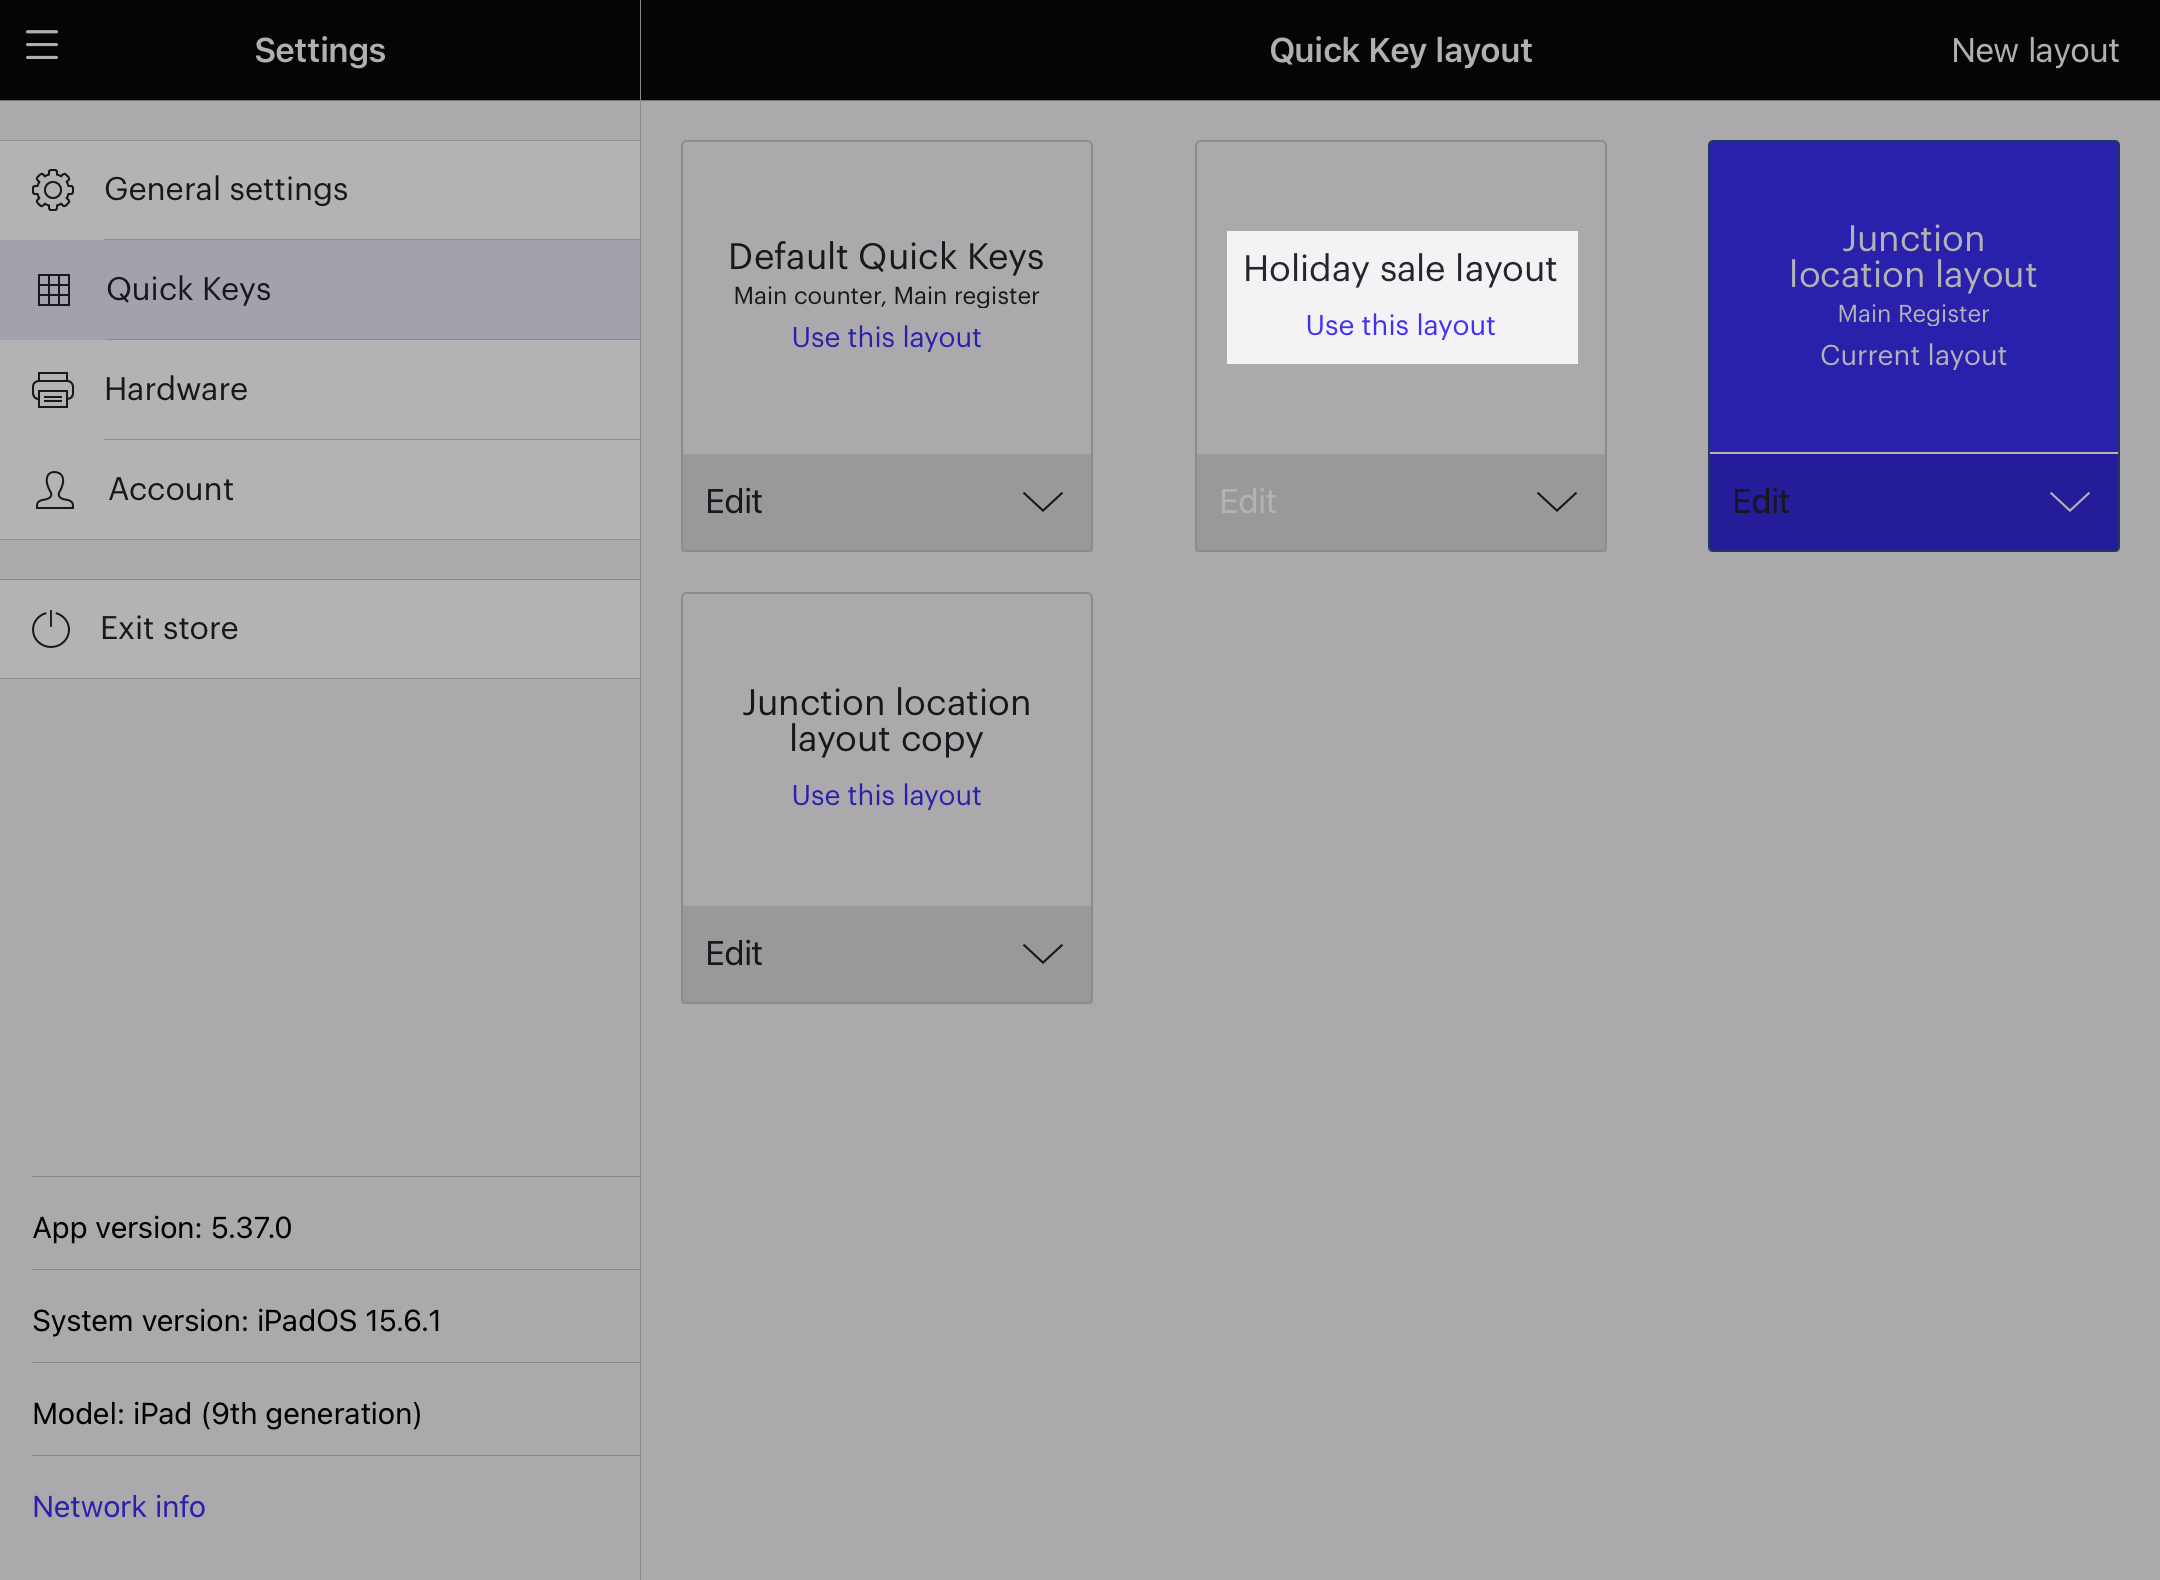Use the Junction location layout copy
Viewport: 2160px width, 1580px height.
point(886,796)
